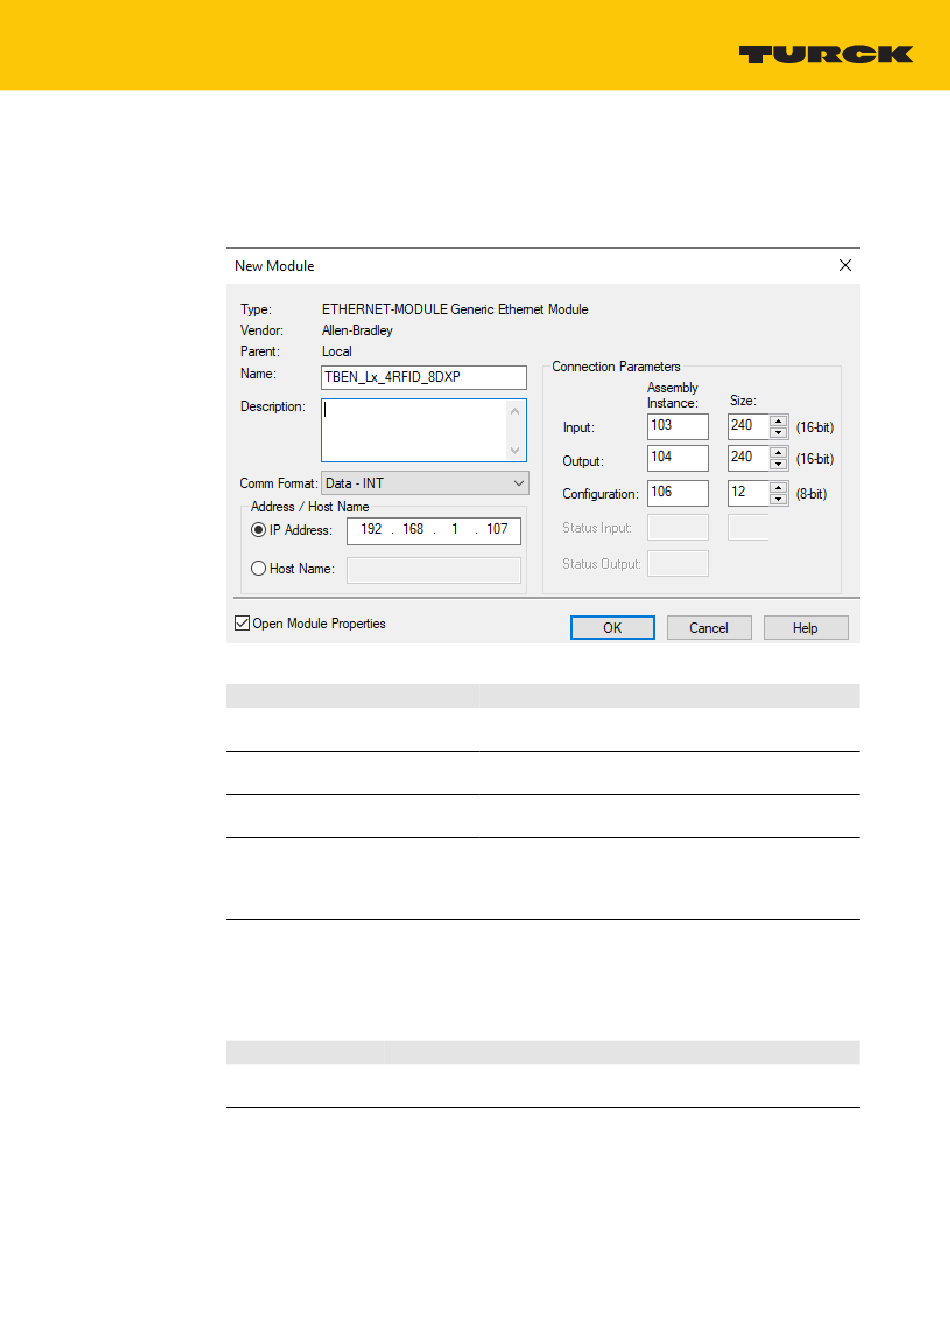Click the OK button
950x1344 pixels.
(612, 627)
